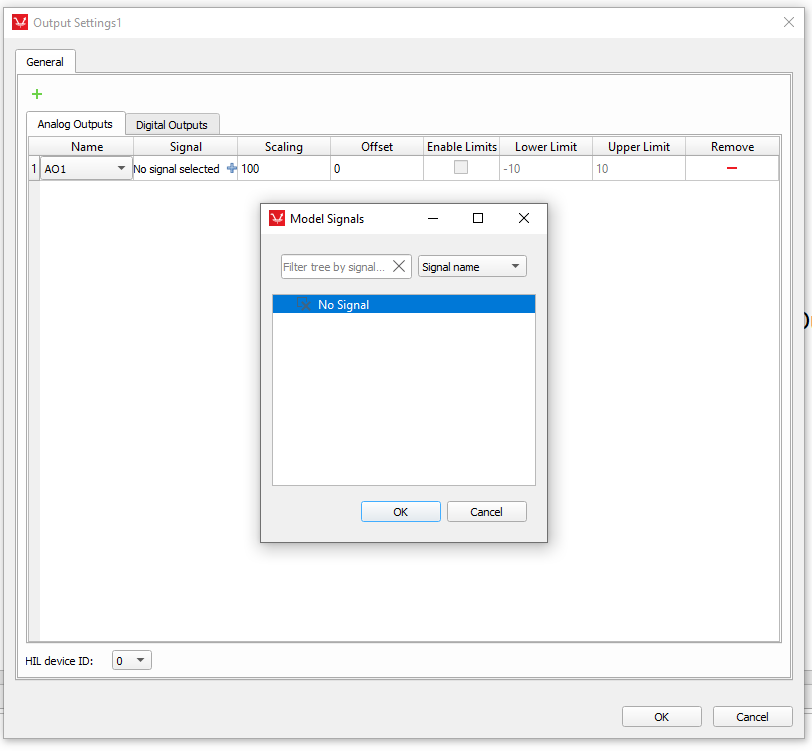Close the Model Signals dialog
The height and width of the screenshot is (751, 812).
[524, 218]
